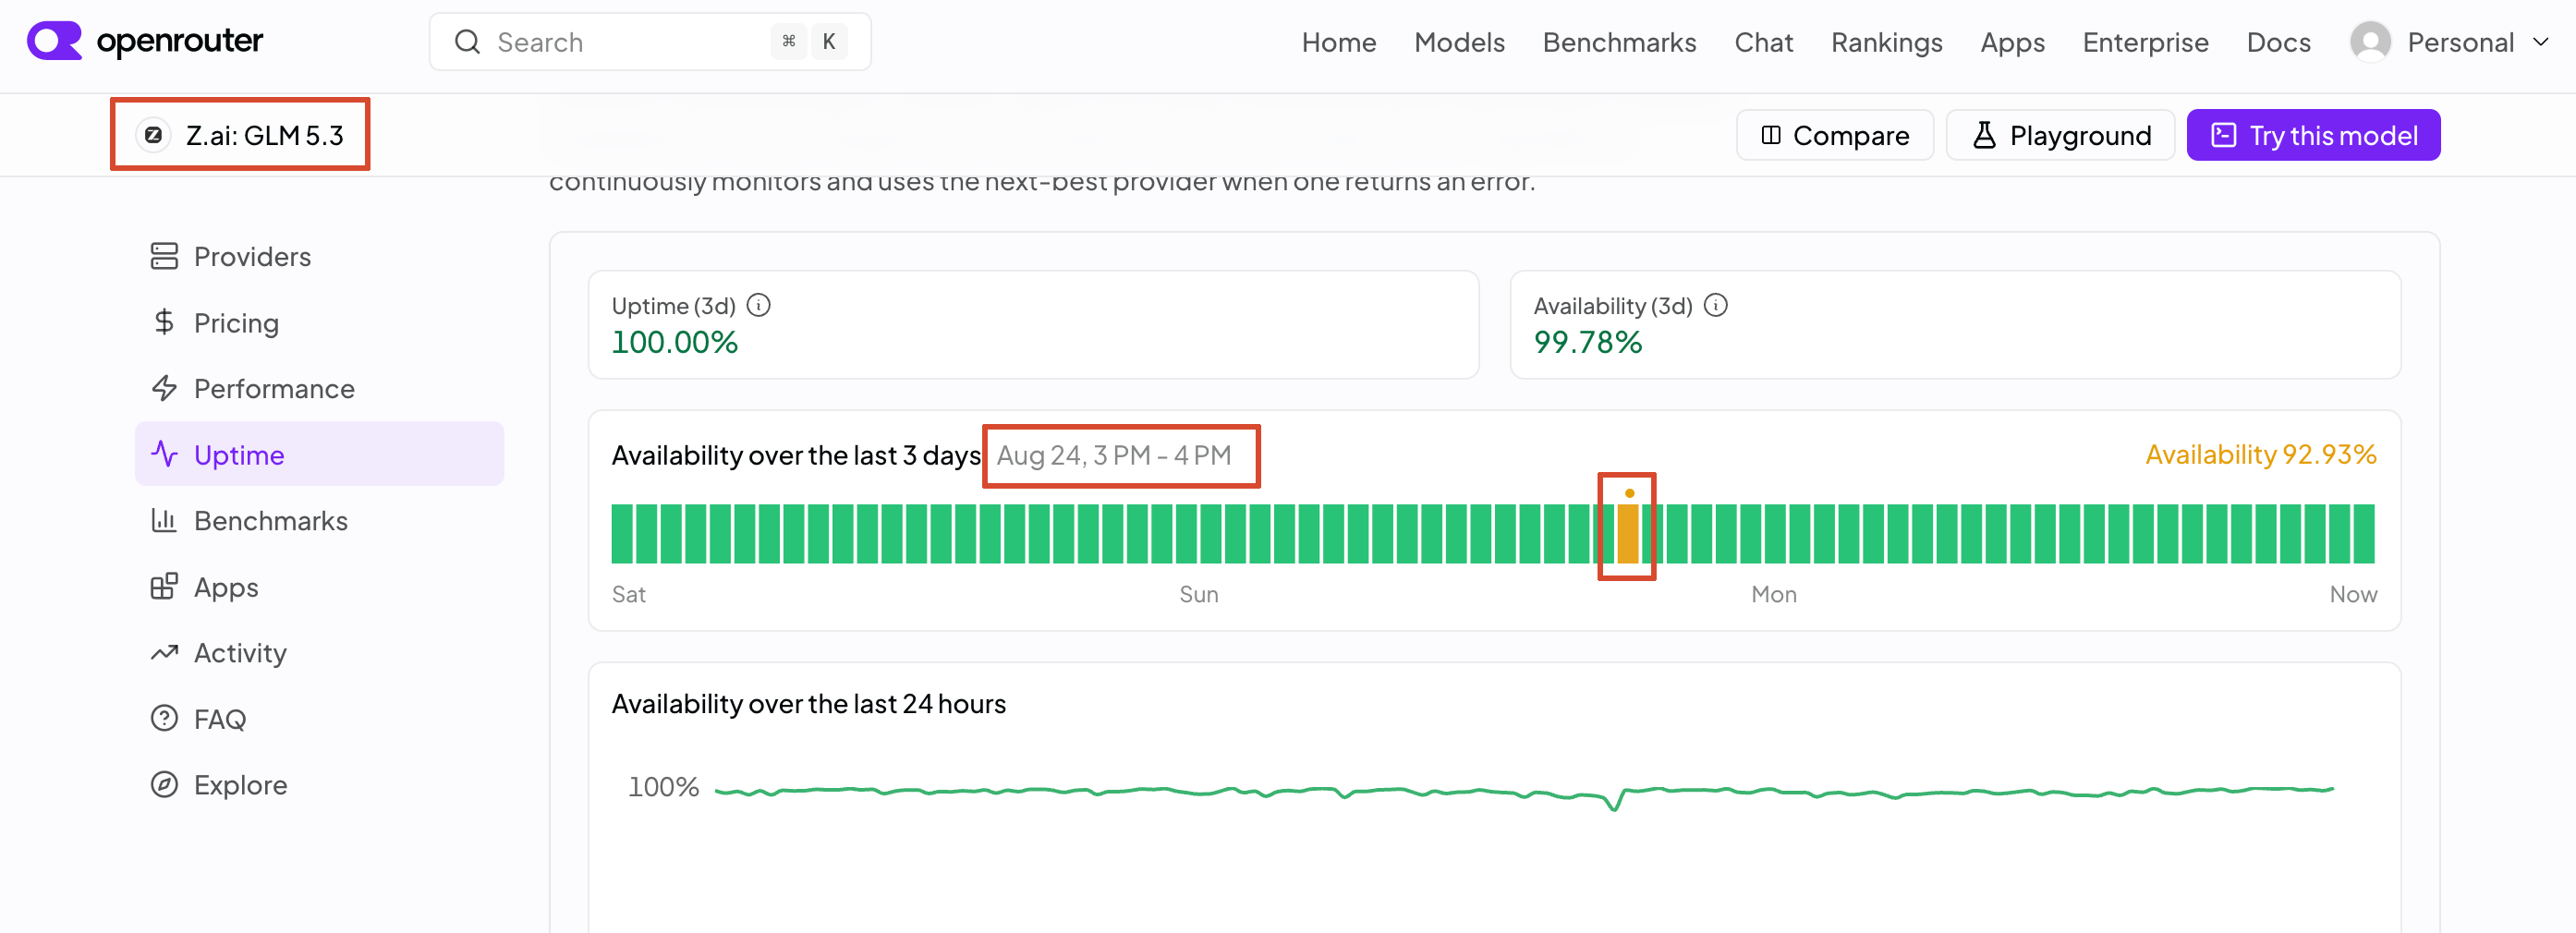This screenshot has height=933, width=2576.
Task: Click the orange availability bar
Action: pos(1628,534)
